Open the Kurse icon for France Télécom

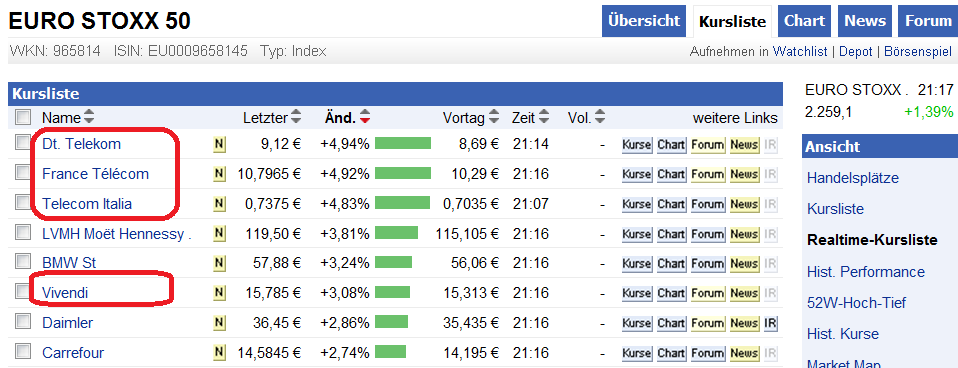coord(637,174)
